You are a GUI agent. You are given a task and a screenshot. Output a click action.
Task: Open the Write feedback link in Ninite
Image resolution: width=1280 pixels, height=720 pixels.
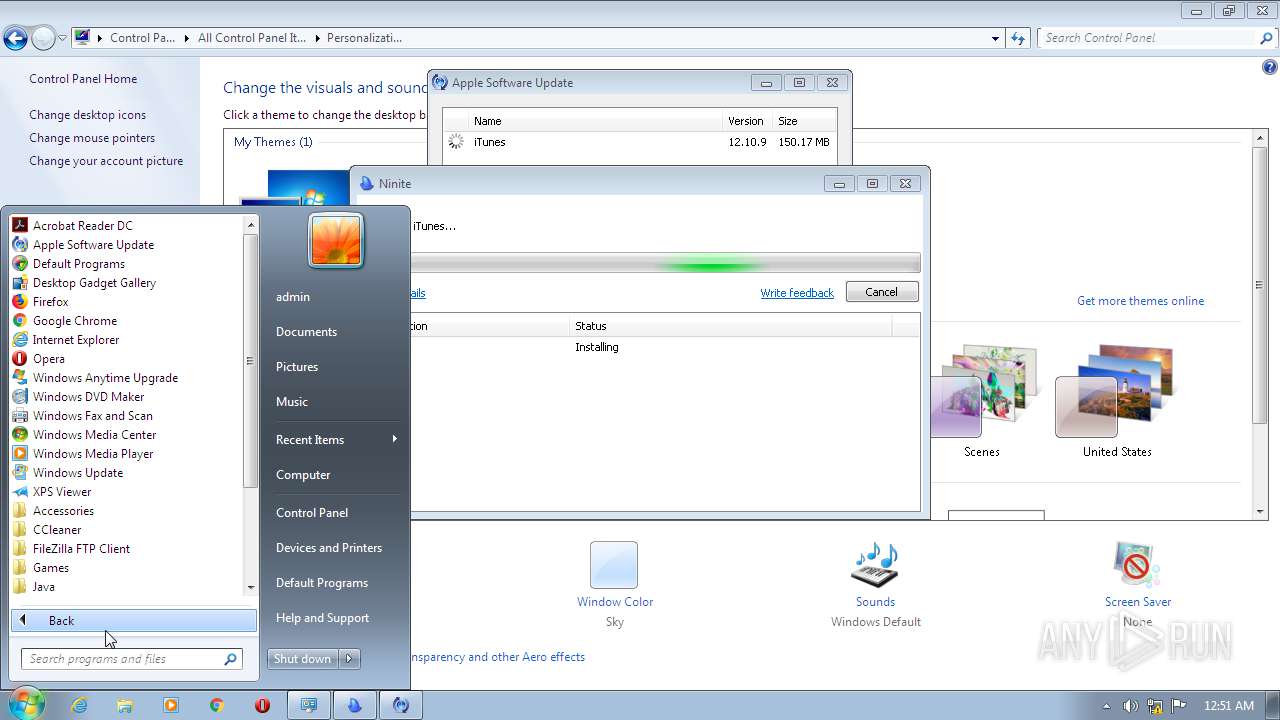tap(797, 293)
